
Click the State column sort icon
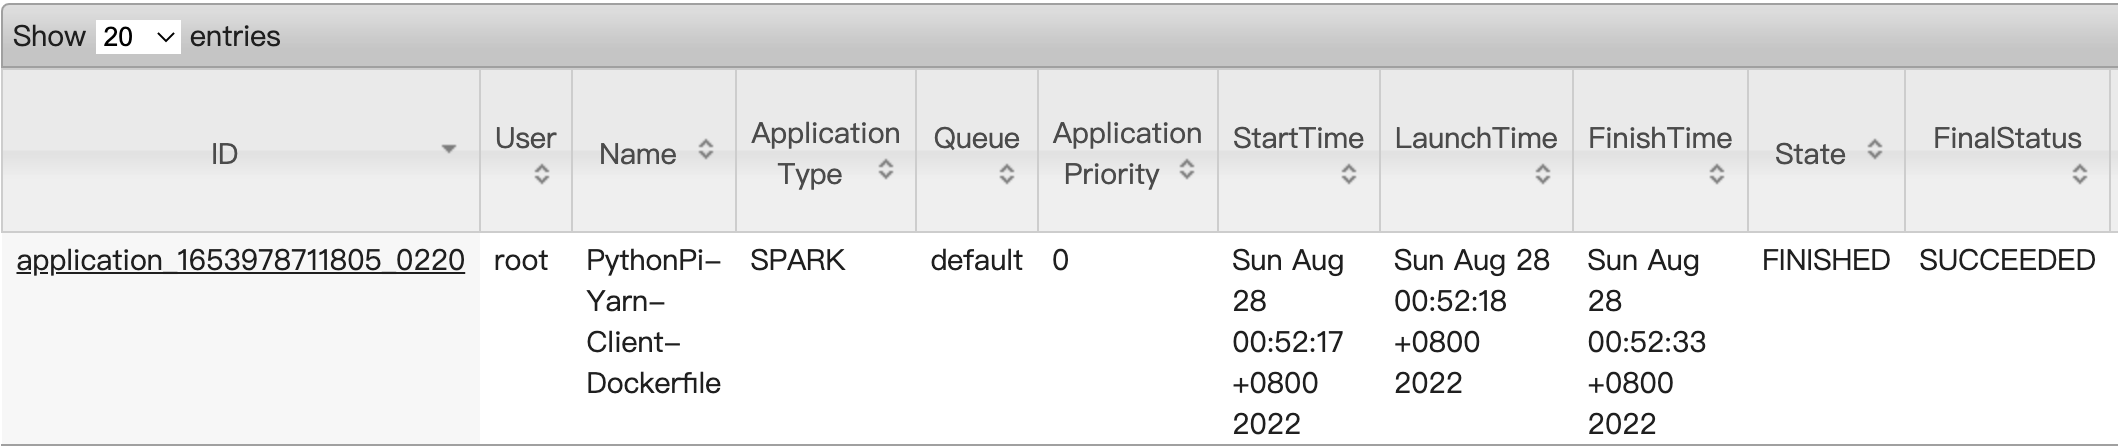[x=1875, y=150]
